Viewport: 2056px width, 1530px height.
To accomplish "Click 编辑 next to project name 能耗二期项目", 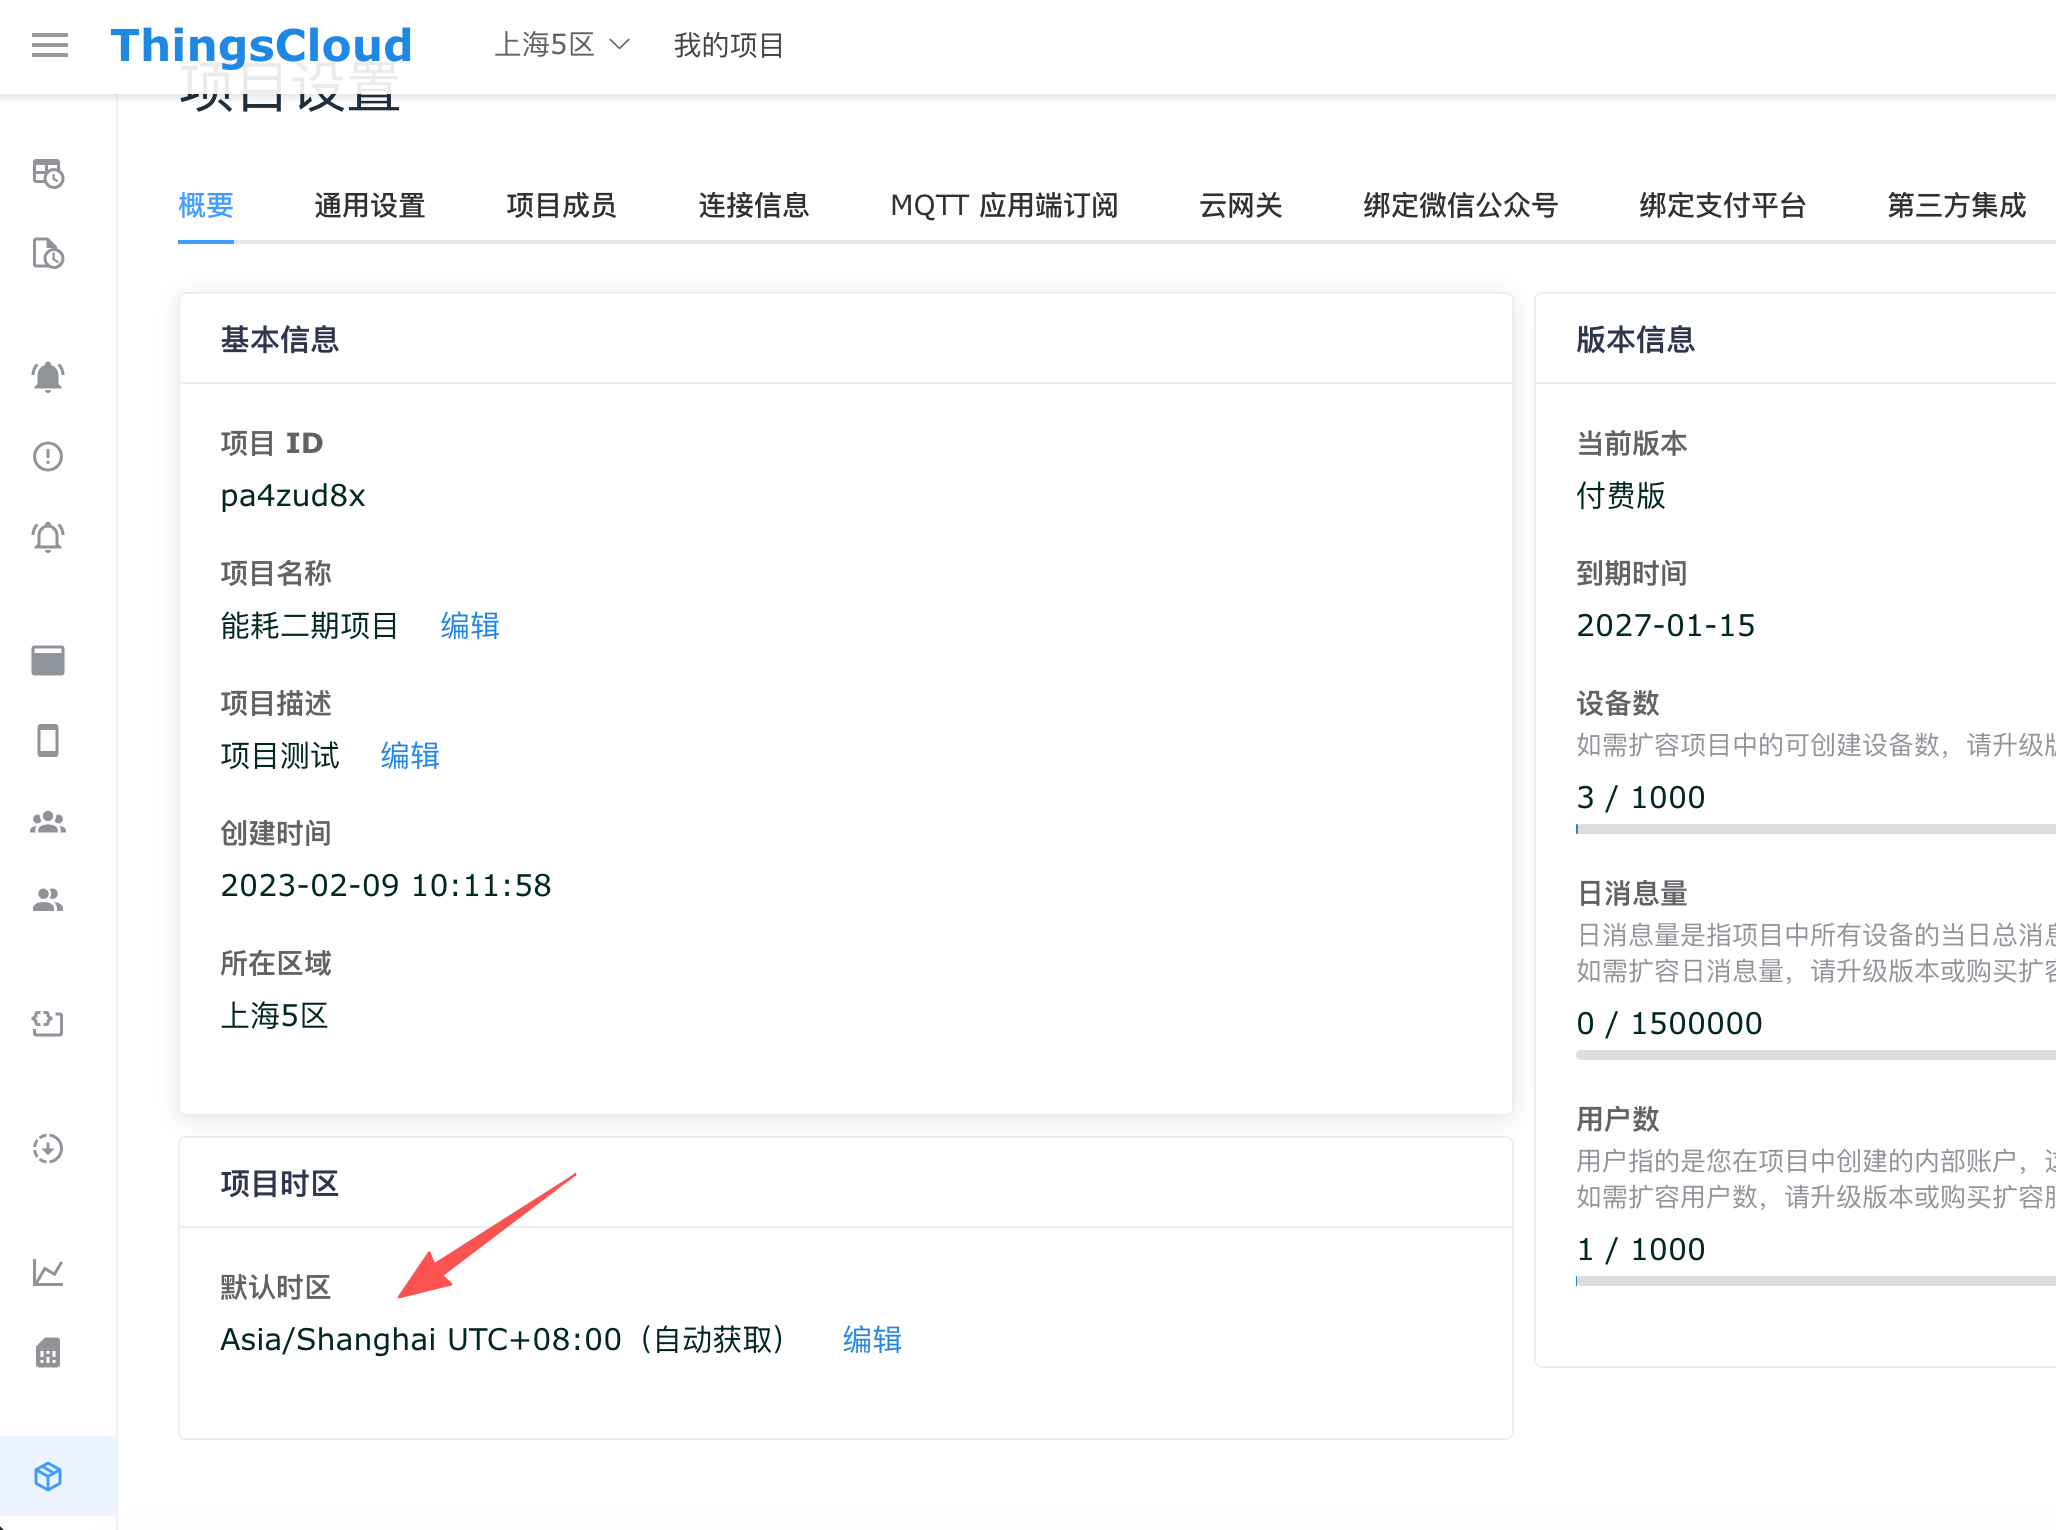I will coord(470,626).
